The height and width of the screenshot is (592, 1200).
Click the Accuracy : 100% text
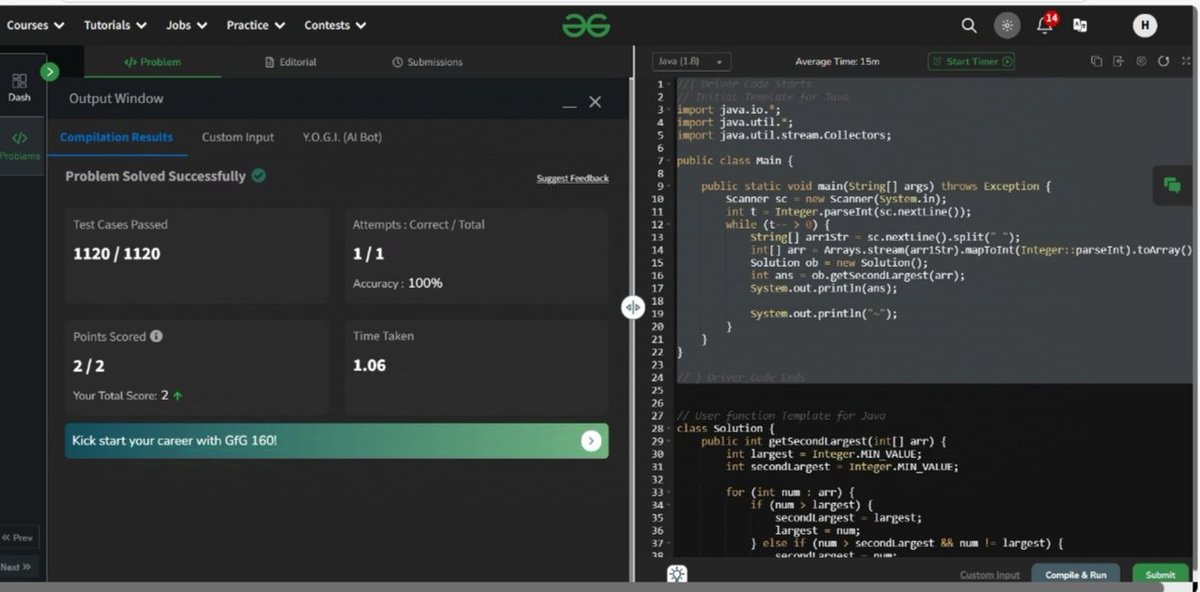coord(397,283)
